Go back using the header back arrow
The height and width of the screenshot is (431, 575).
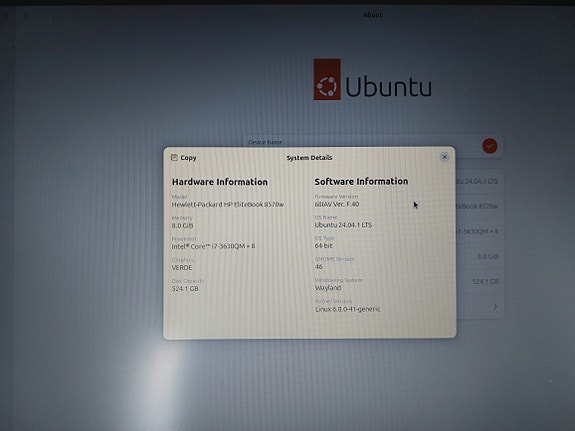coord(26,16)
